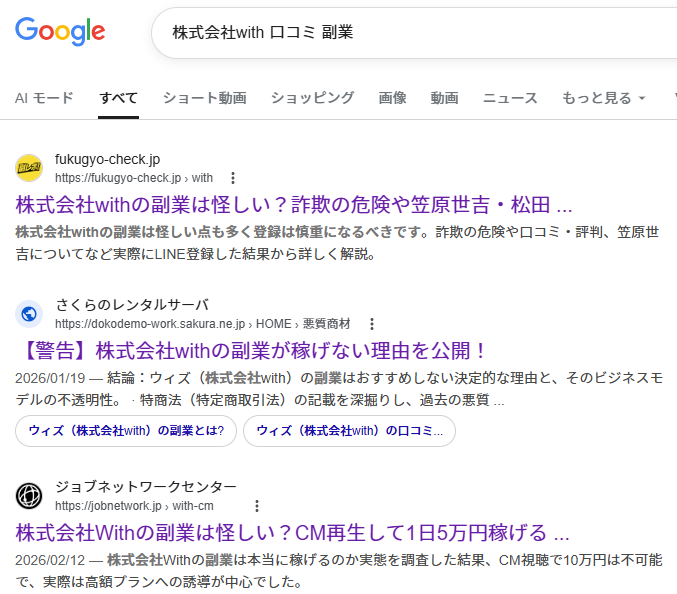
Task: Select the すべて tab
Action: [118, 98]
